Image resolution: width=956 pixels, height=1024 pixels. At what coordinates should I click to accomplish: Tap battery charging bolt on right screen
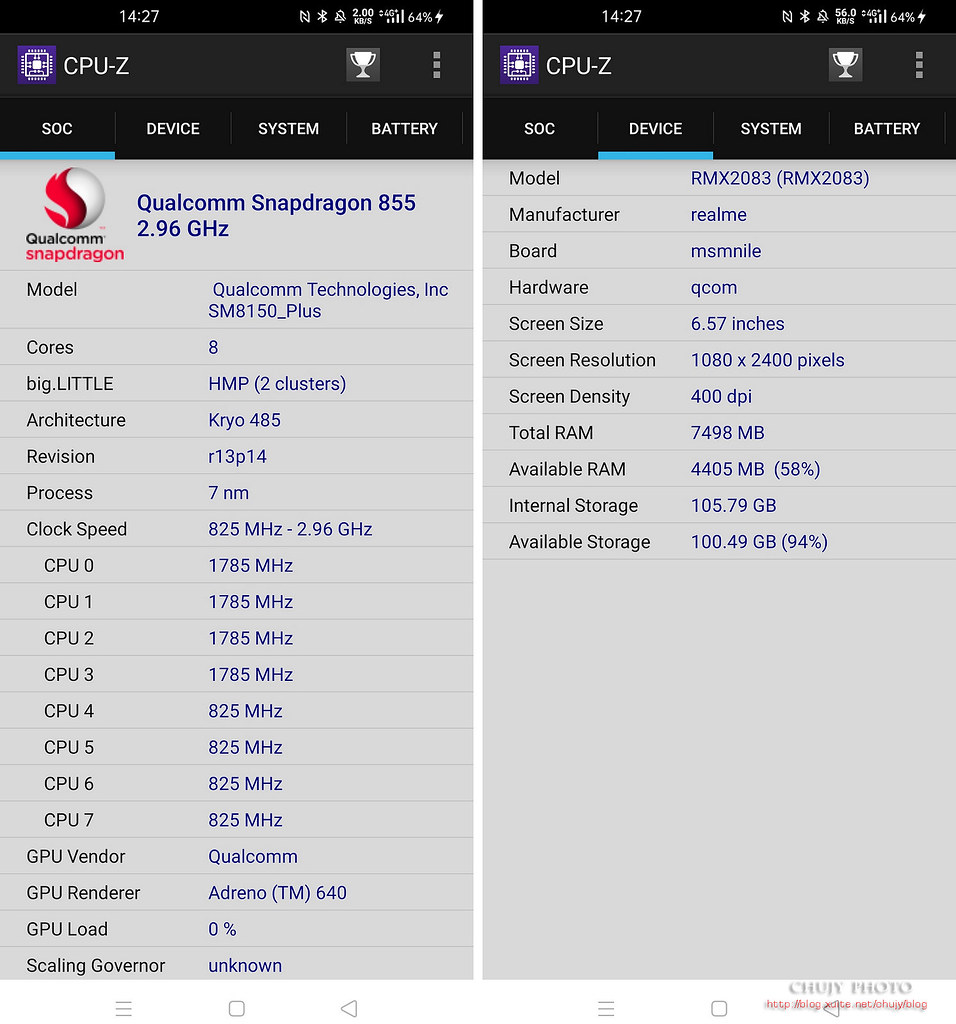pyautogui.click(x=921, y=17)
